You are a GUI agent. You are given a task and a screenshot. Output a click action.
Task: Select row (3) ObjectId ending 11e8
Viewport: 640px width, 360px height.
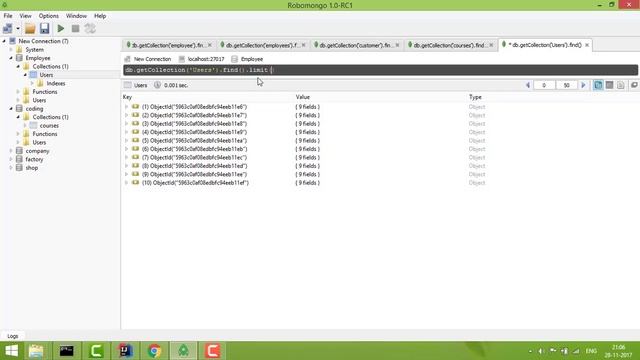coord(194,124)
